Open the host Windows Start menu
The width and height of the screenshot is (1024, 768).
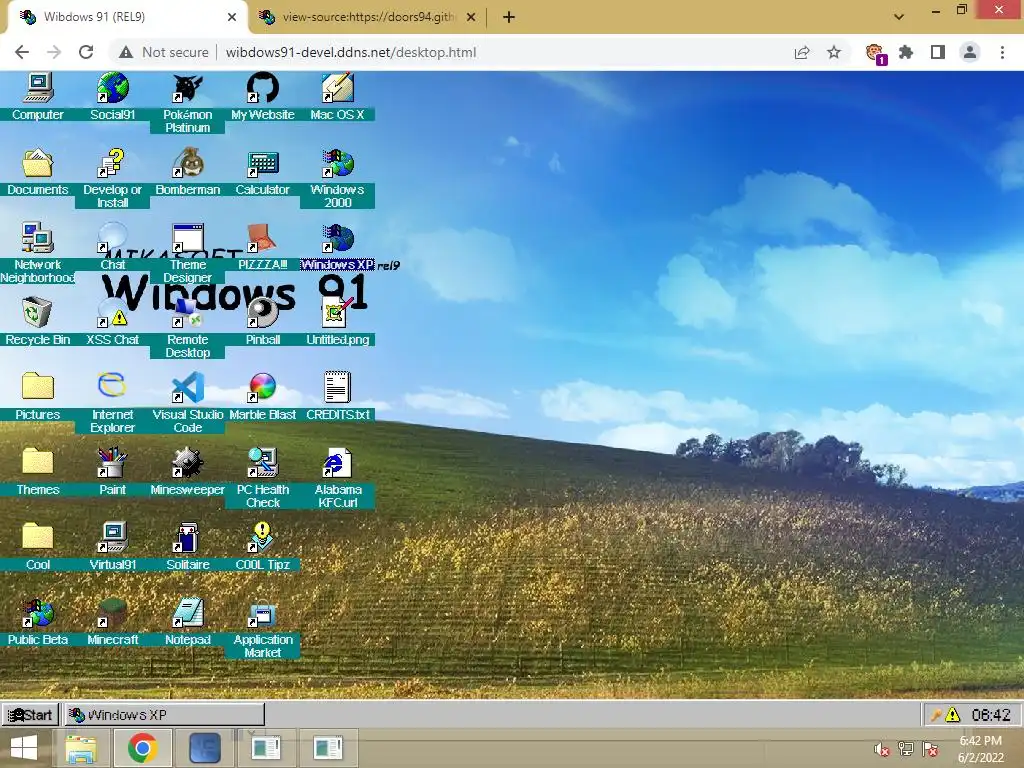(24, 748)
